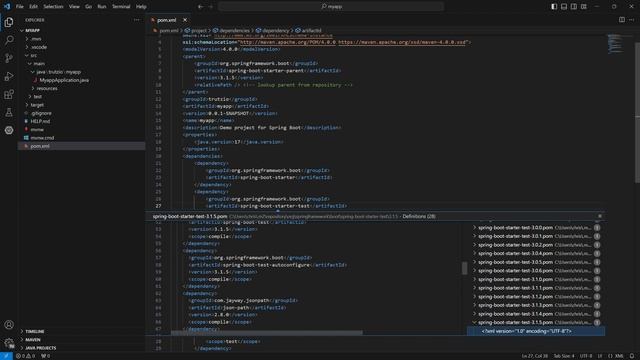The image size is (640, 360).
Task: Open the Explorer view in activity bar
Action: (9, 22)
